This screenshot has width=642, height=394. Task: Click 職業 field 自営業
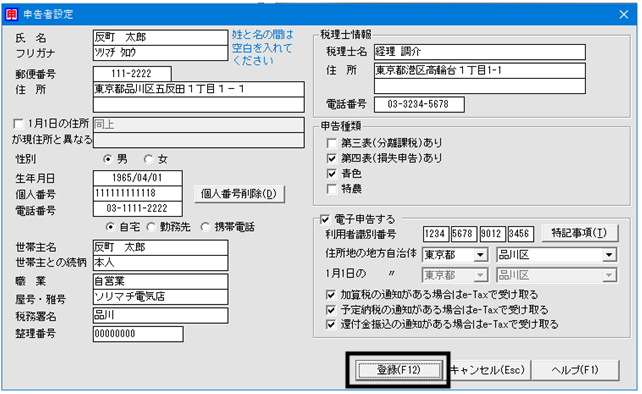pyautogui.click(x=160, y=281)
